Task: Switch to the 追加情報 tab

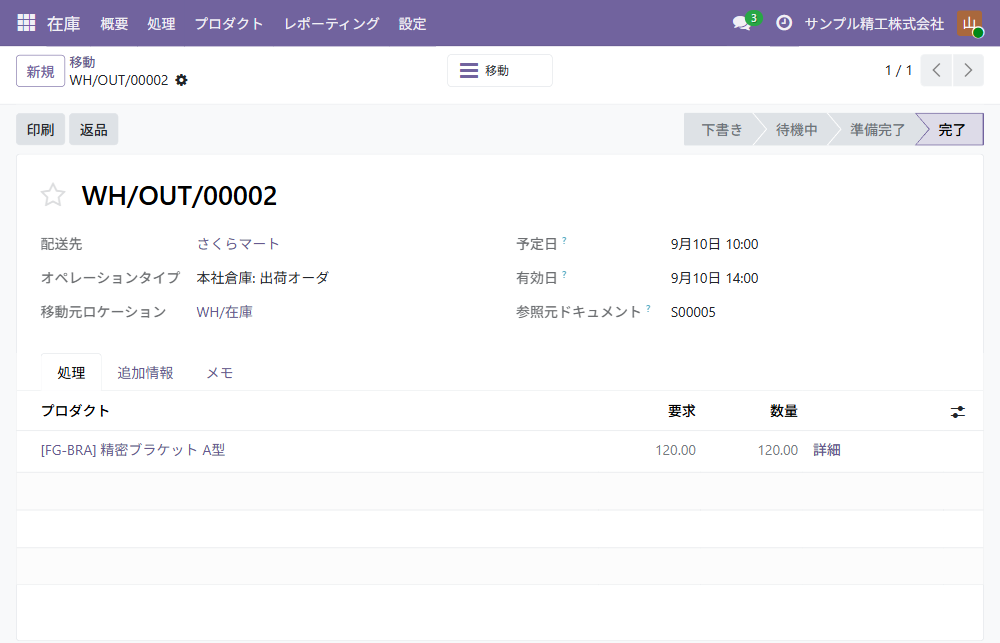Action: pos(145,373)
